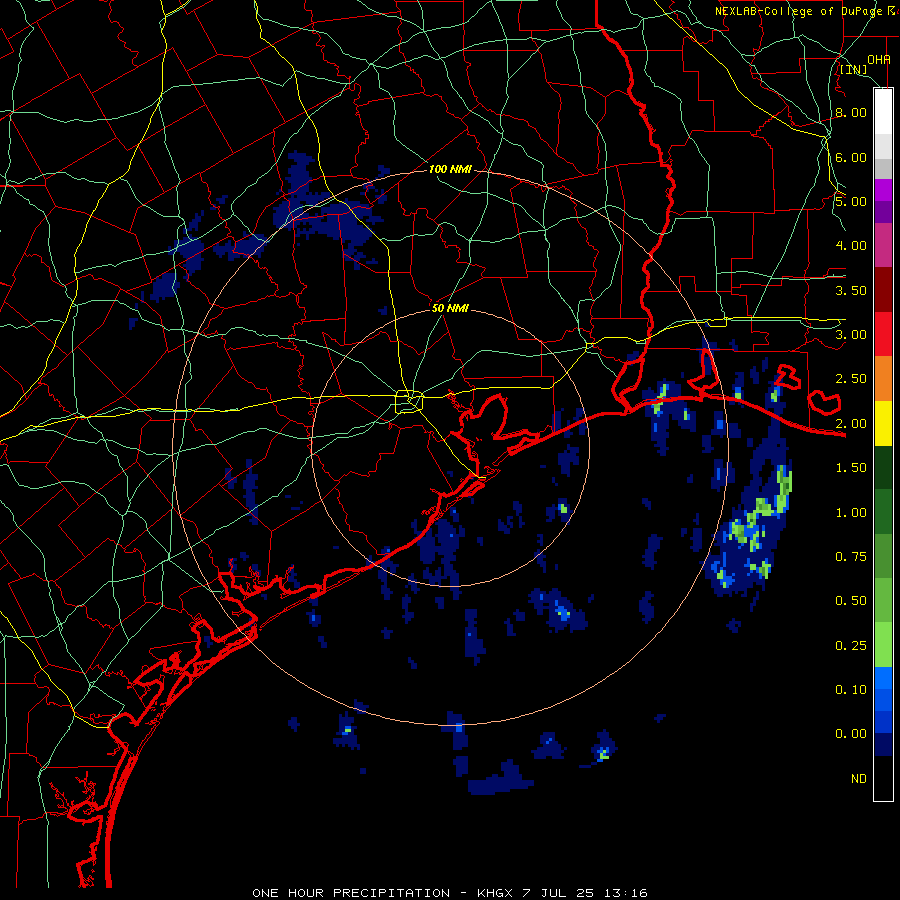Screen dimensions: 900x900
Task: Click the 2.00 legend value
Action: coord(851,424)
